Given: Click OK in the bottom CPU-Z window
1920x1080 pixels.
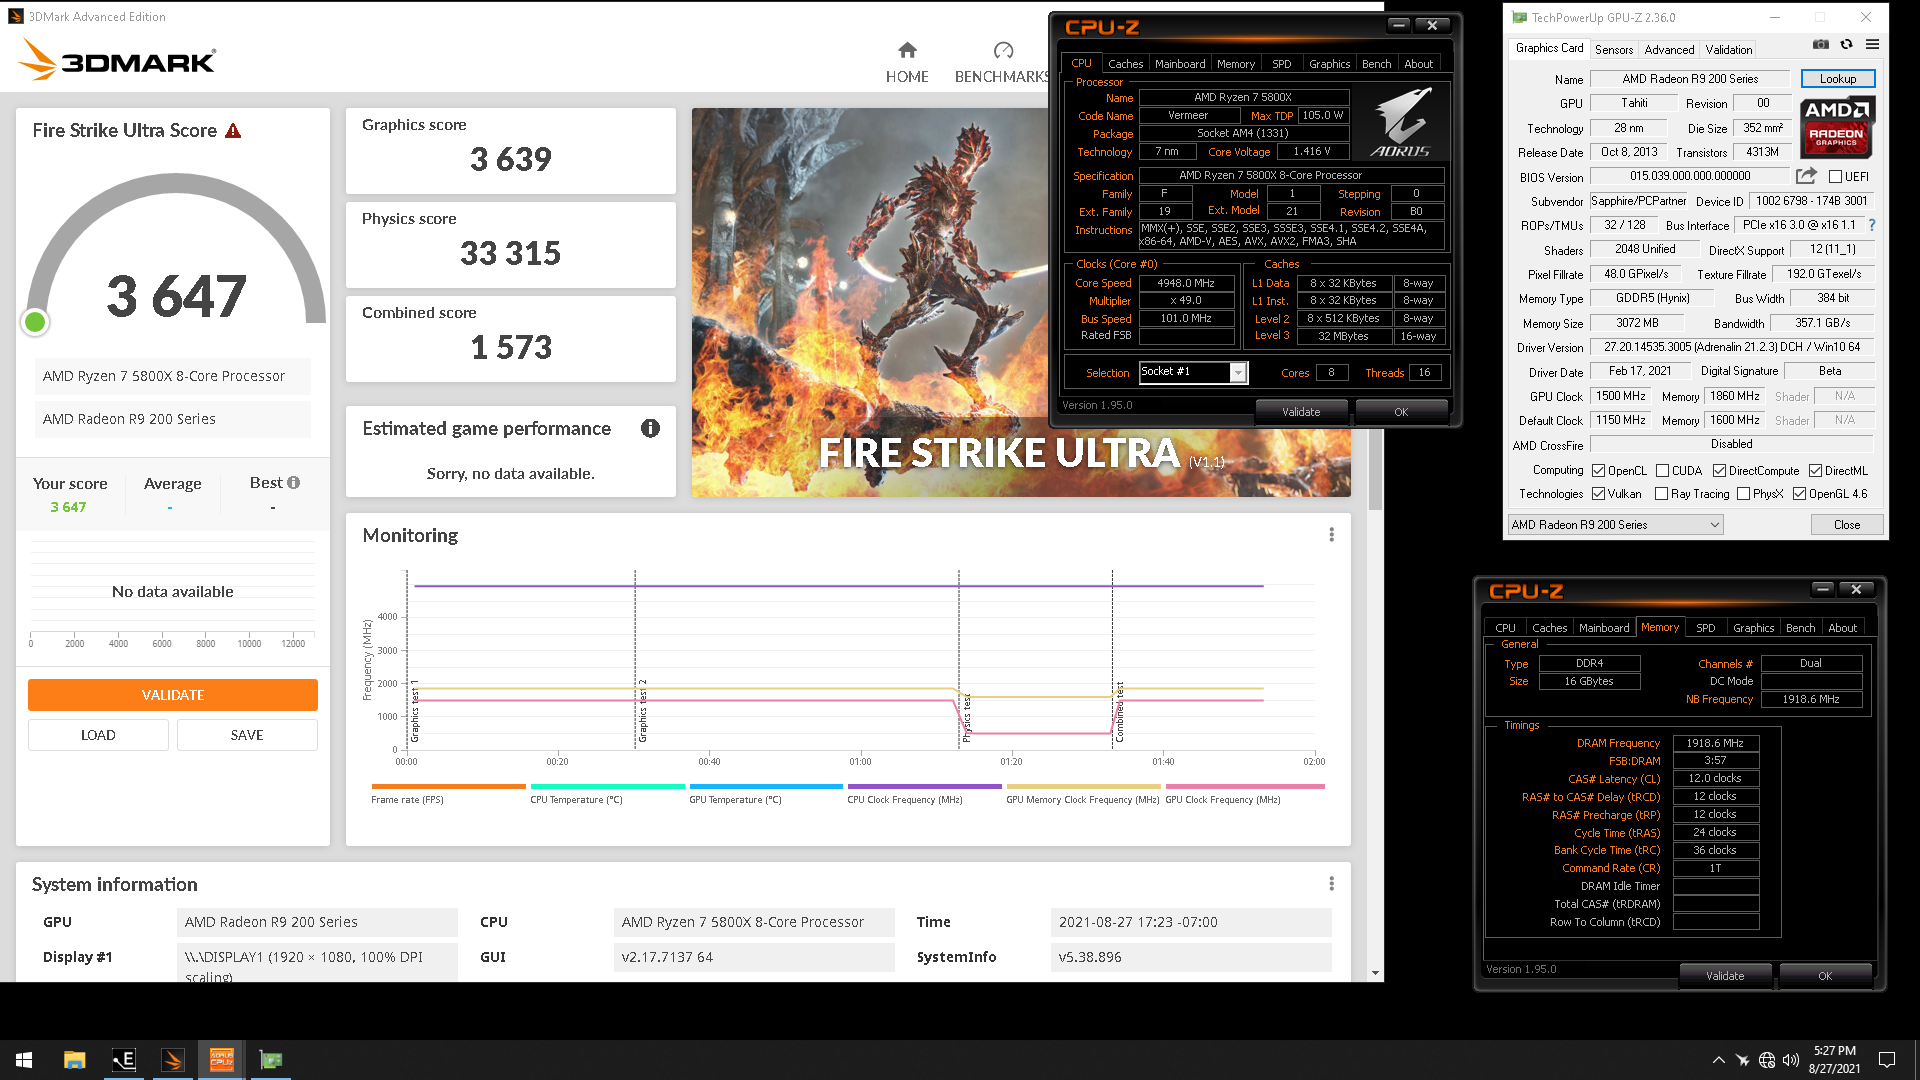Looking at the screenshot, I should [x=1824, y=976].
